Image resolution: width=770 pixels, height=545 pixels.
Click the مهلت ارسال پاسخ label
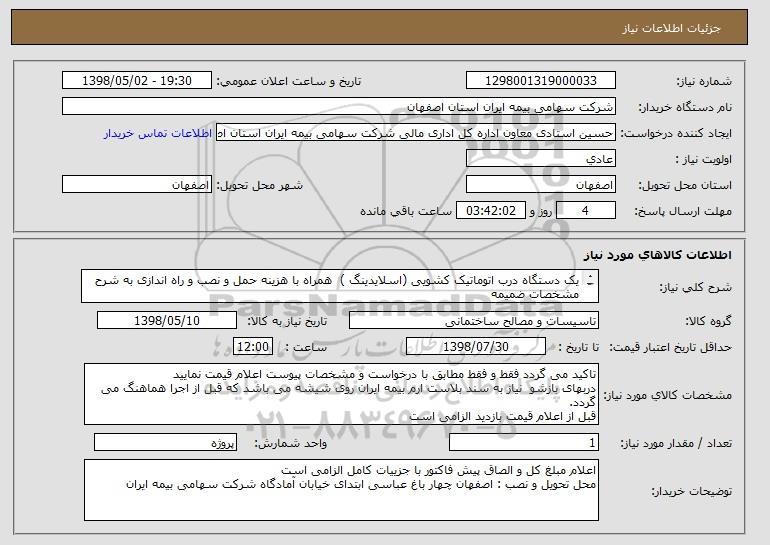(683, 211)
